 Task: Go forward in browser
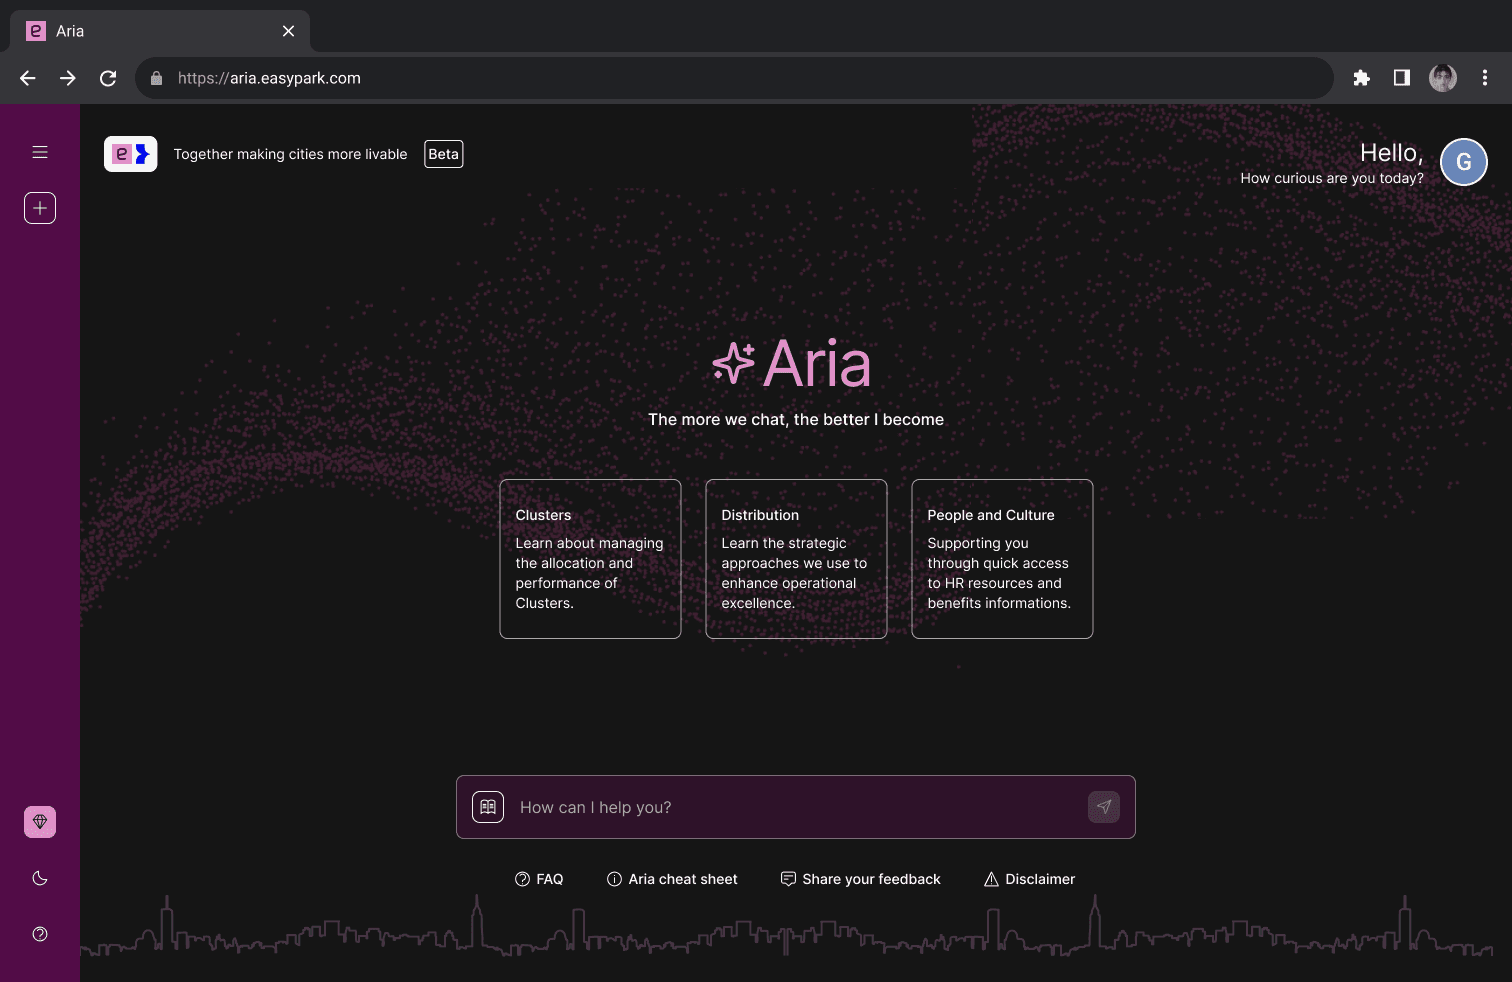pos(68,78)
